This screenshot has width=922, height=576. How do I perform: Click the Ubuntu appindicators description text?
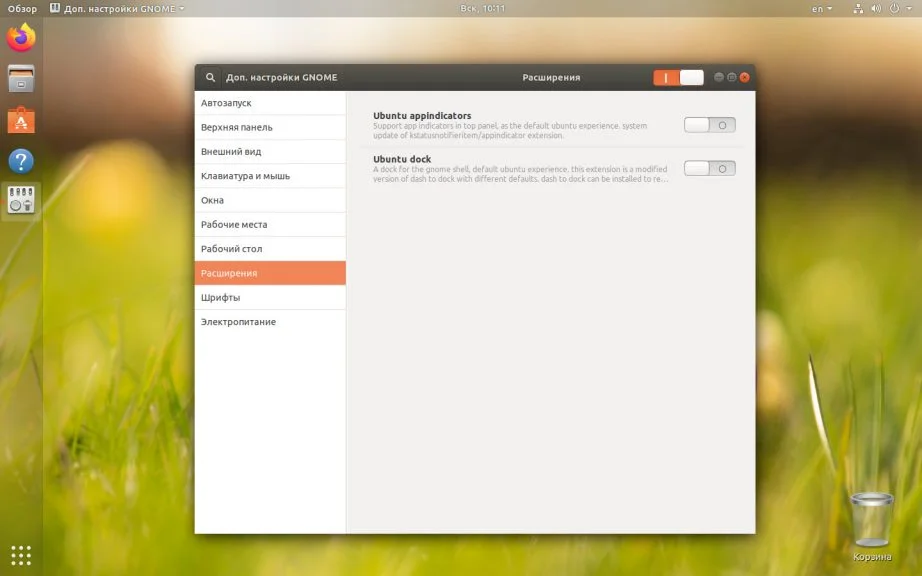pyautogui.click(x=510, y=130)
